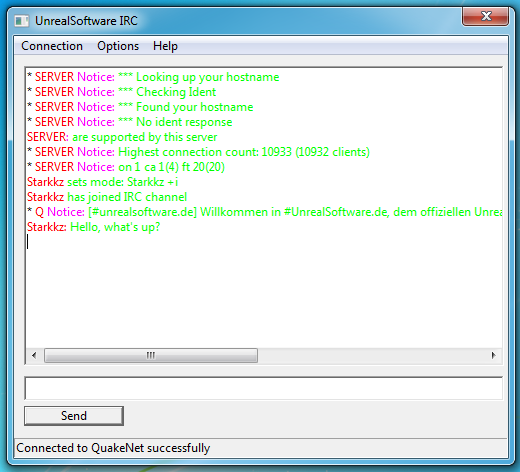
Task: Click the left scroll arrow of chat log
Action: tap(34, 355)
